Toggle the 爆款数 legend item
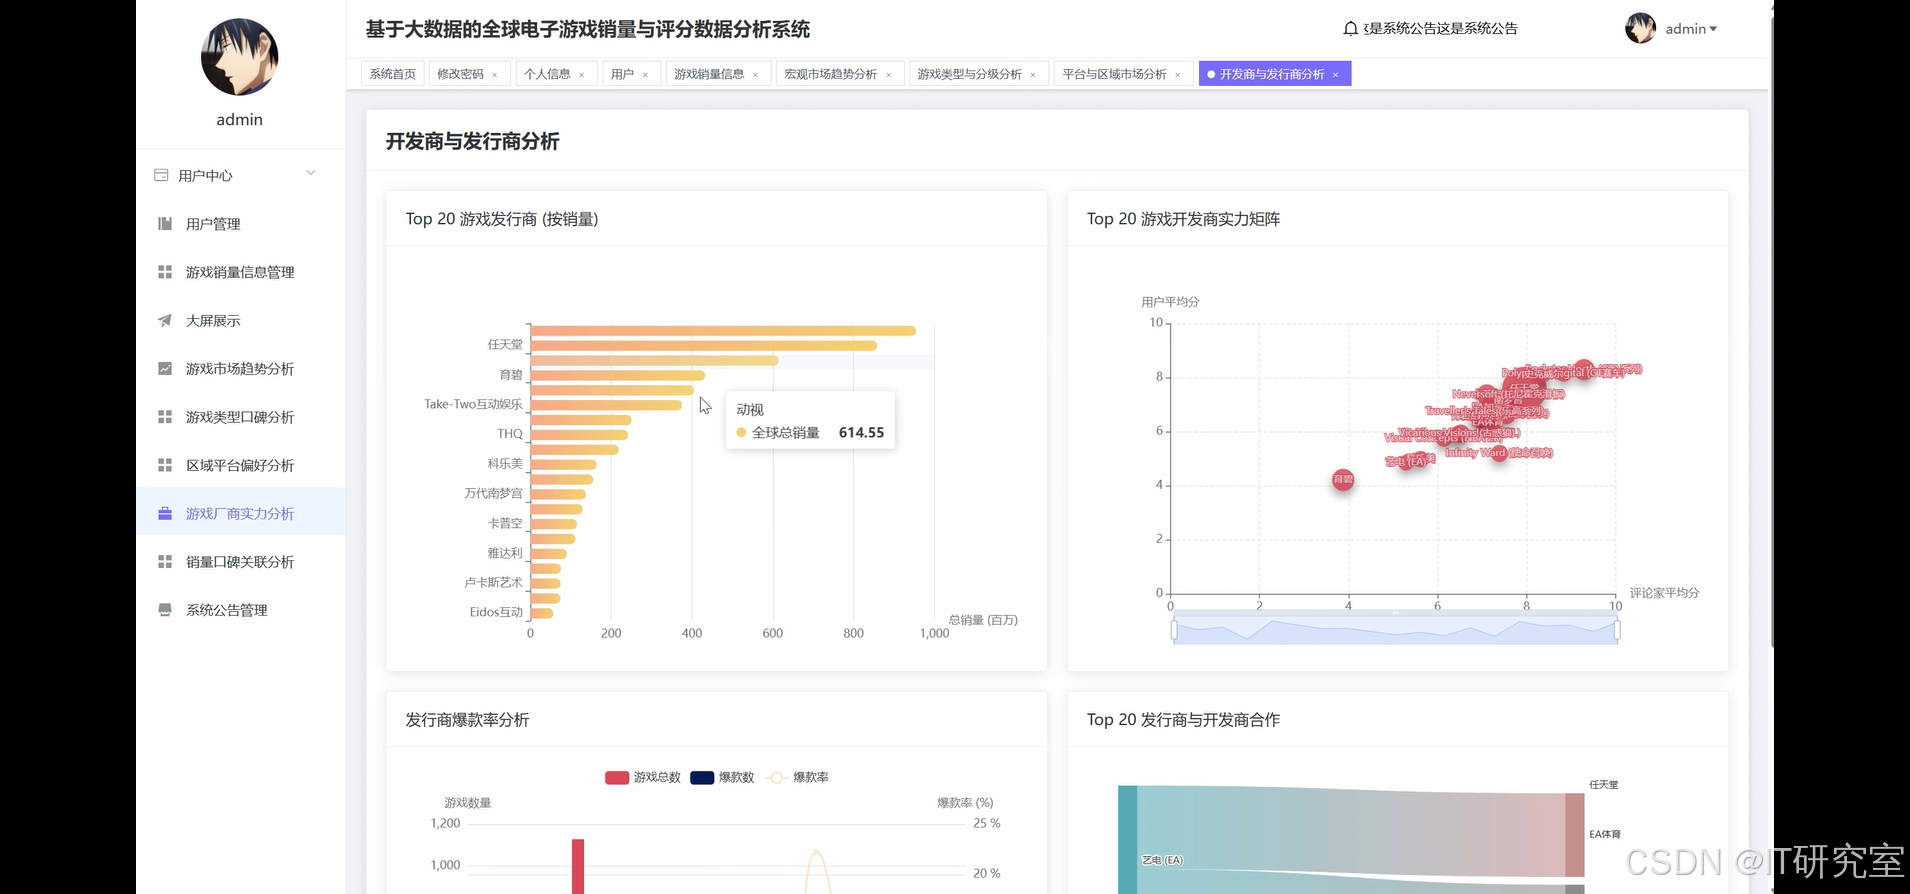 pyautogui.click(x=722, y=777)
